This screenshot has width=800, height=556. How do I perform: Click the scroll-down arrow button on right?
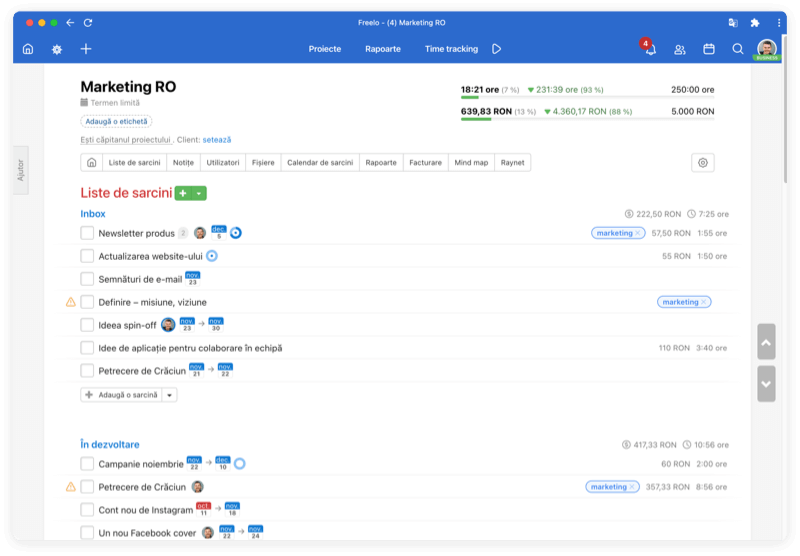766,383
